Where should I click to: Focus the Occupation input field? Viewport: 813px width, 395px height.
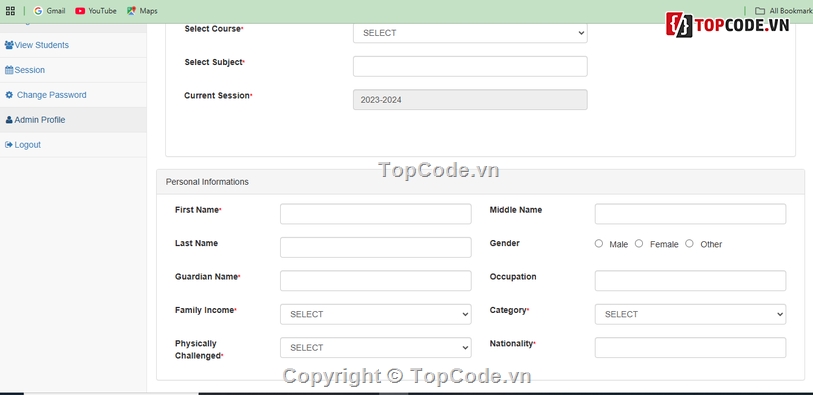click(690, 280)
